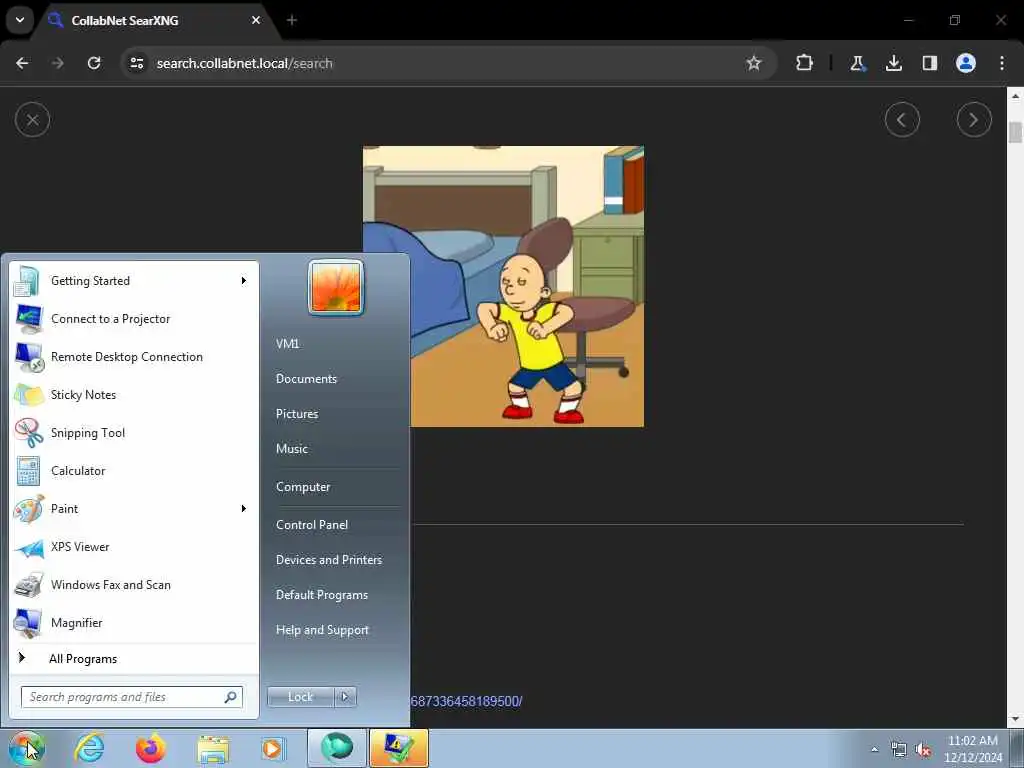Open Chrome Labs flask icon
This screenshot has width=1024, height=768.
857,63
